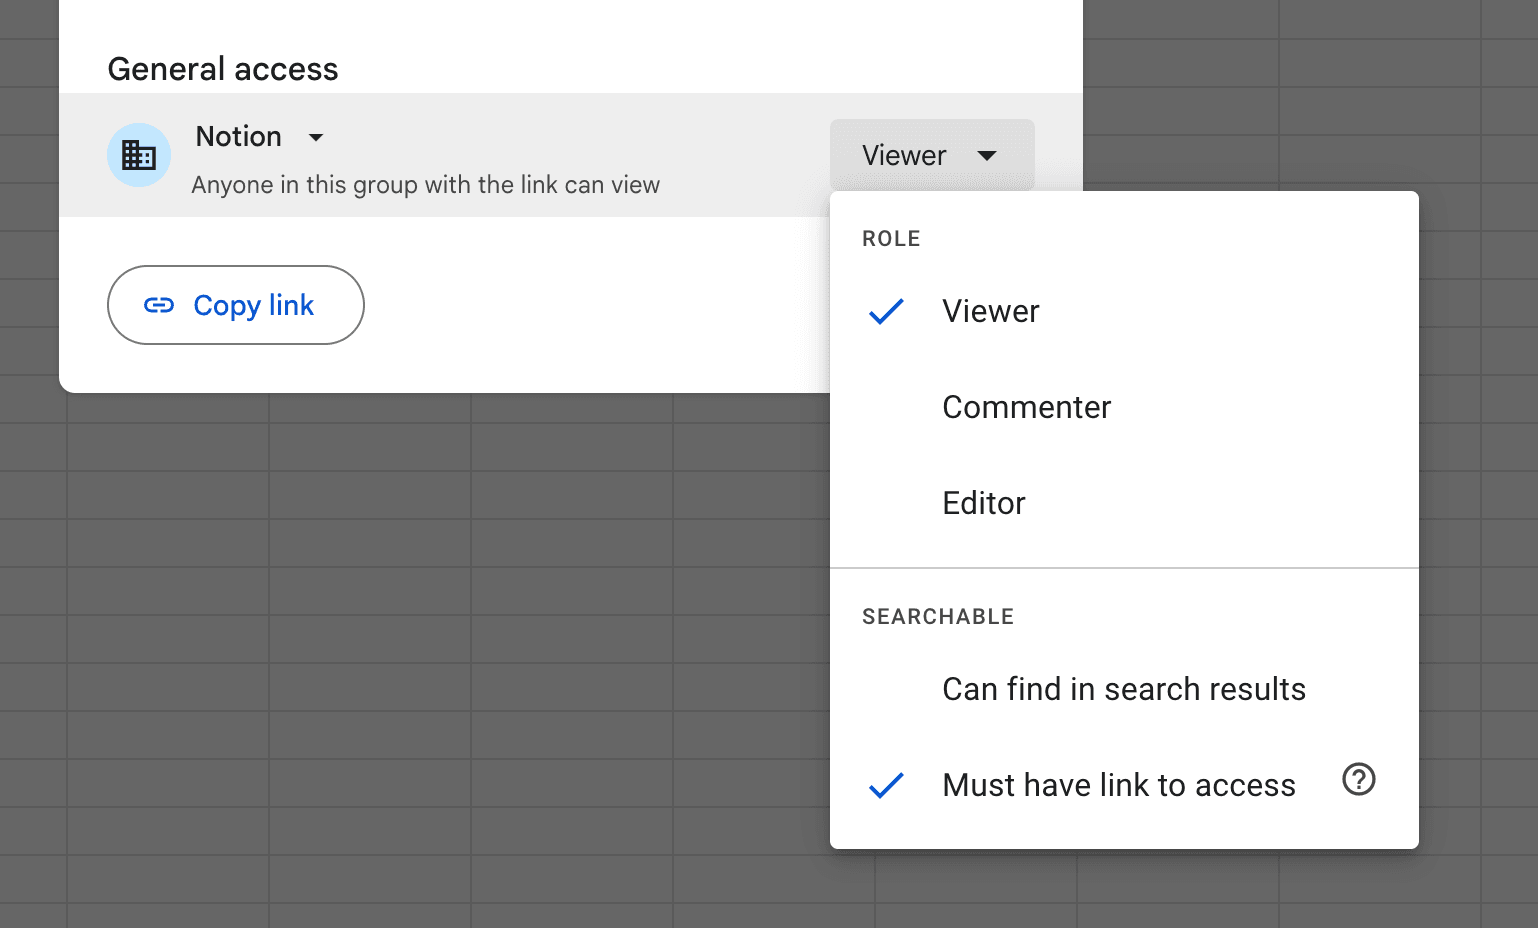Select Commenter from the role menu
The height and width of the screenshot is (928, 1538).
1026,407
